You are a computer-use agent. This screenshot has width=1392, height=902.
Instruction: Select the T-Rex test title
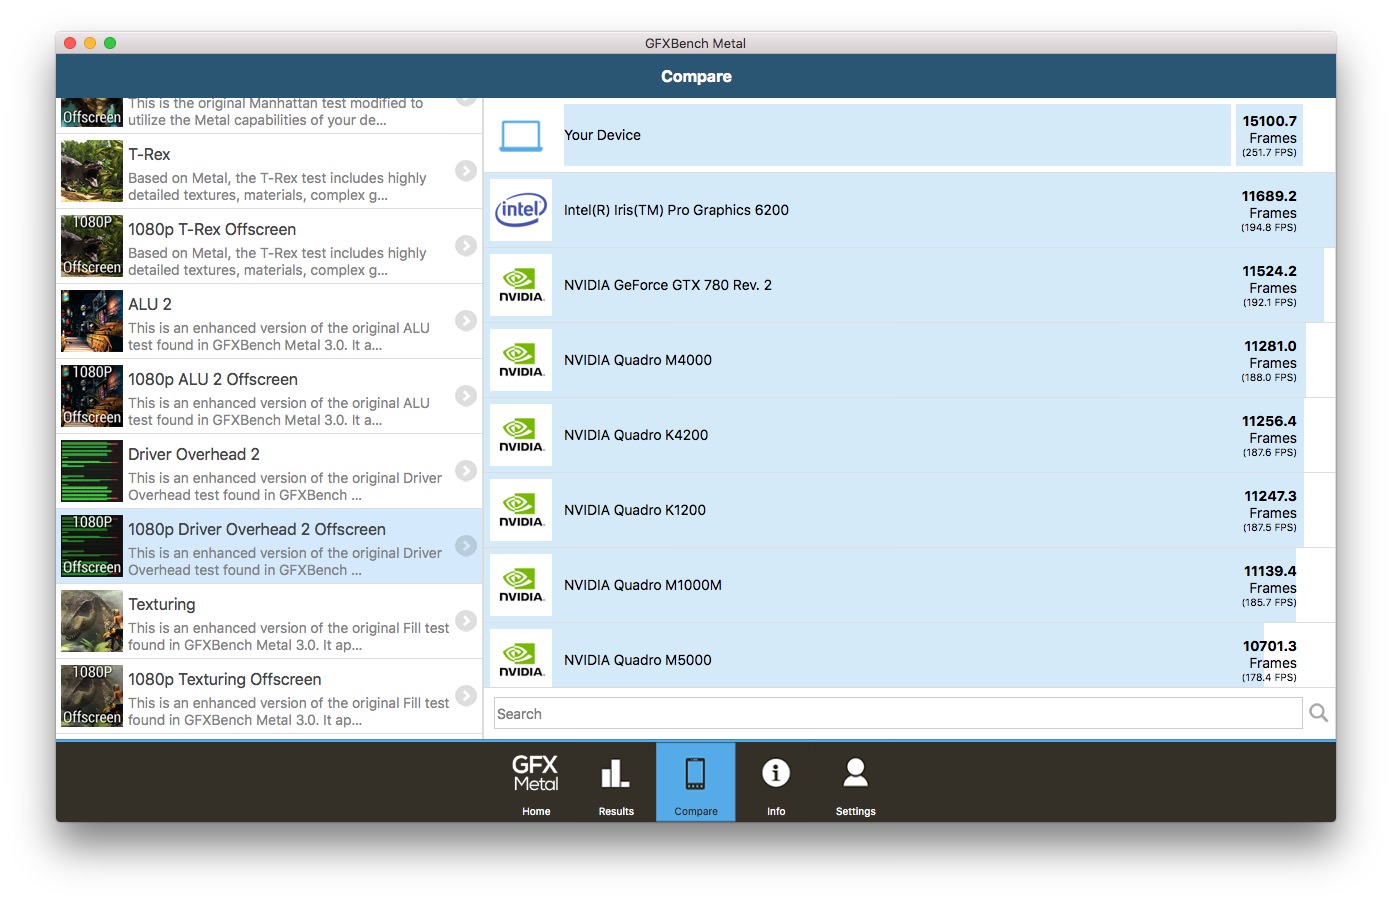[x=149, y=155]
